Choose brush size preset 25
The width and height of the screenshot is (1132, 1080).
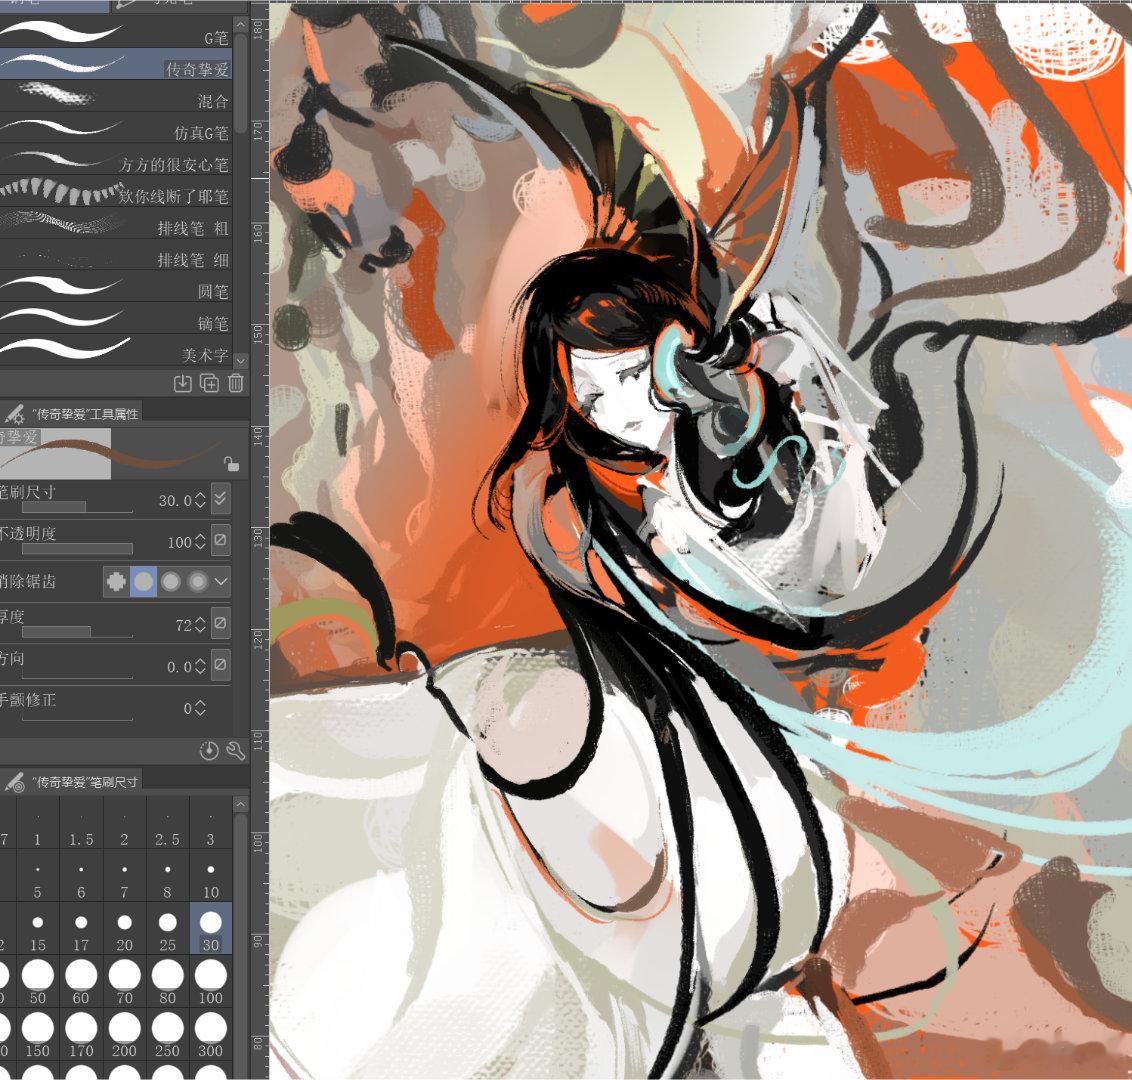coord(167,930)
